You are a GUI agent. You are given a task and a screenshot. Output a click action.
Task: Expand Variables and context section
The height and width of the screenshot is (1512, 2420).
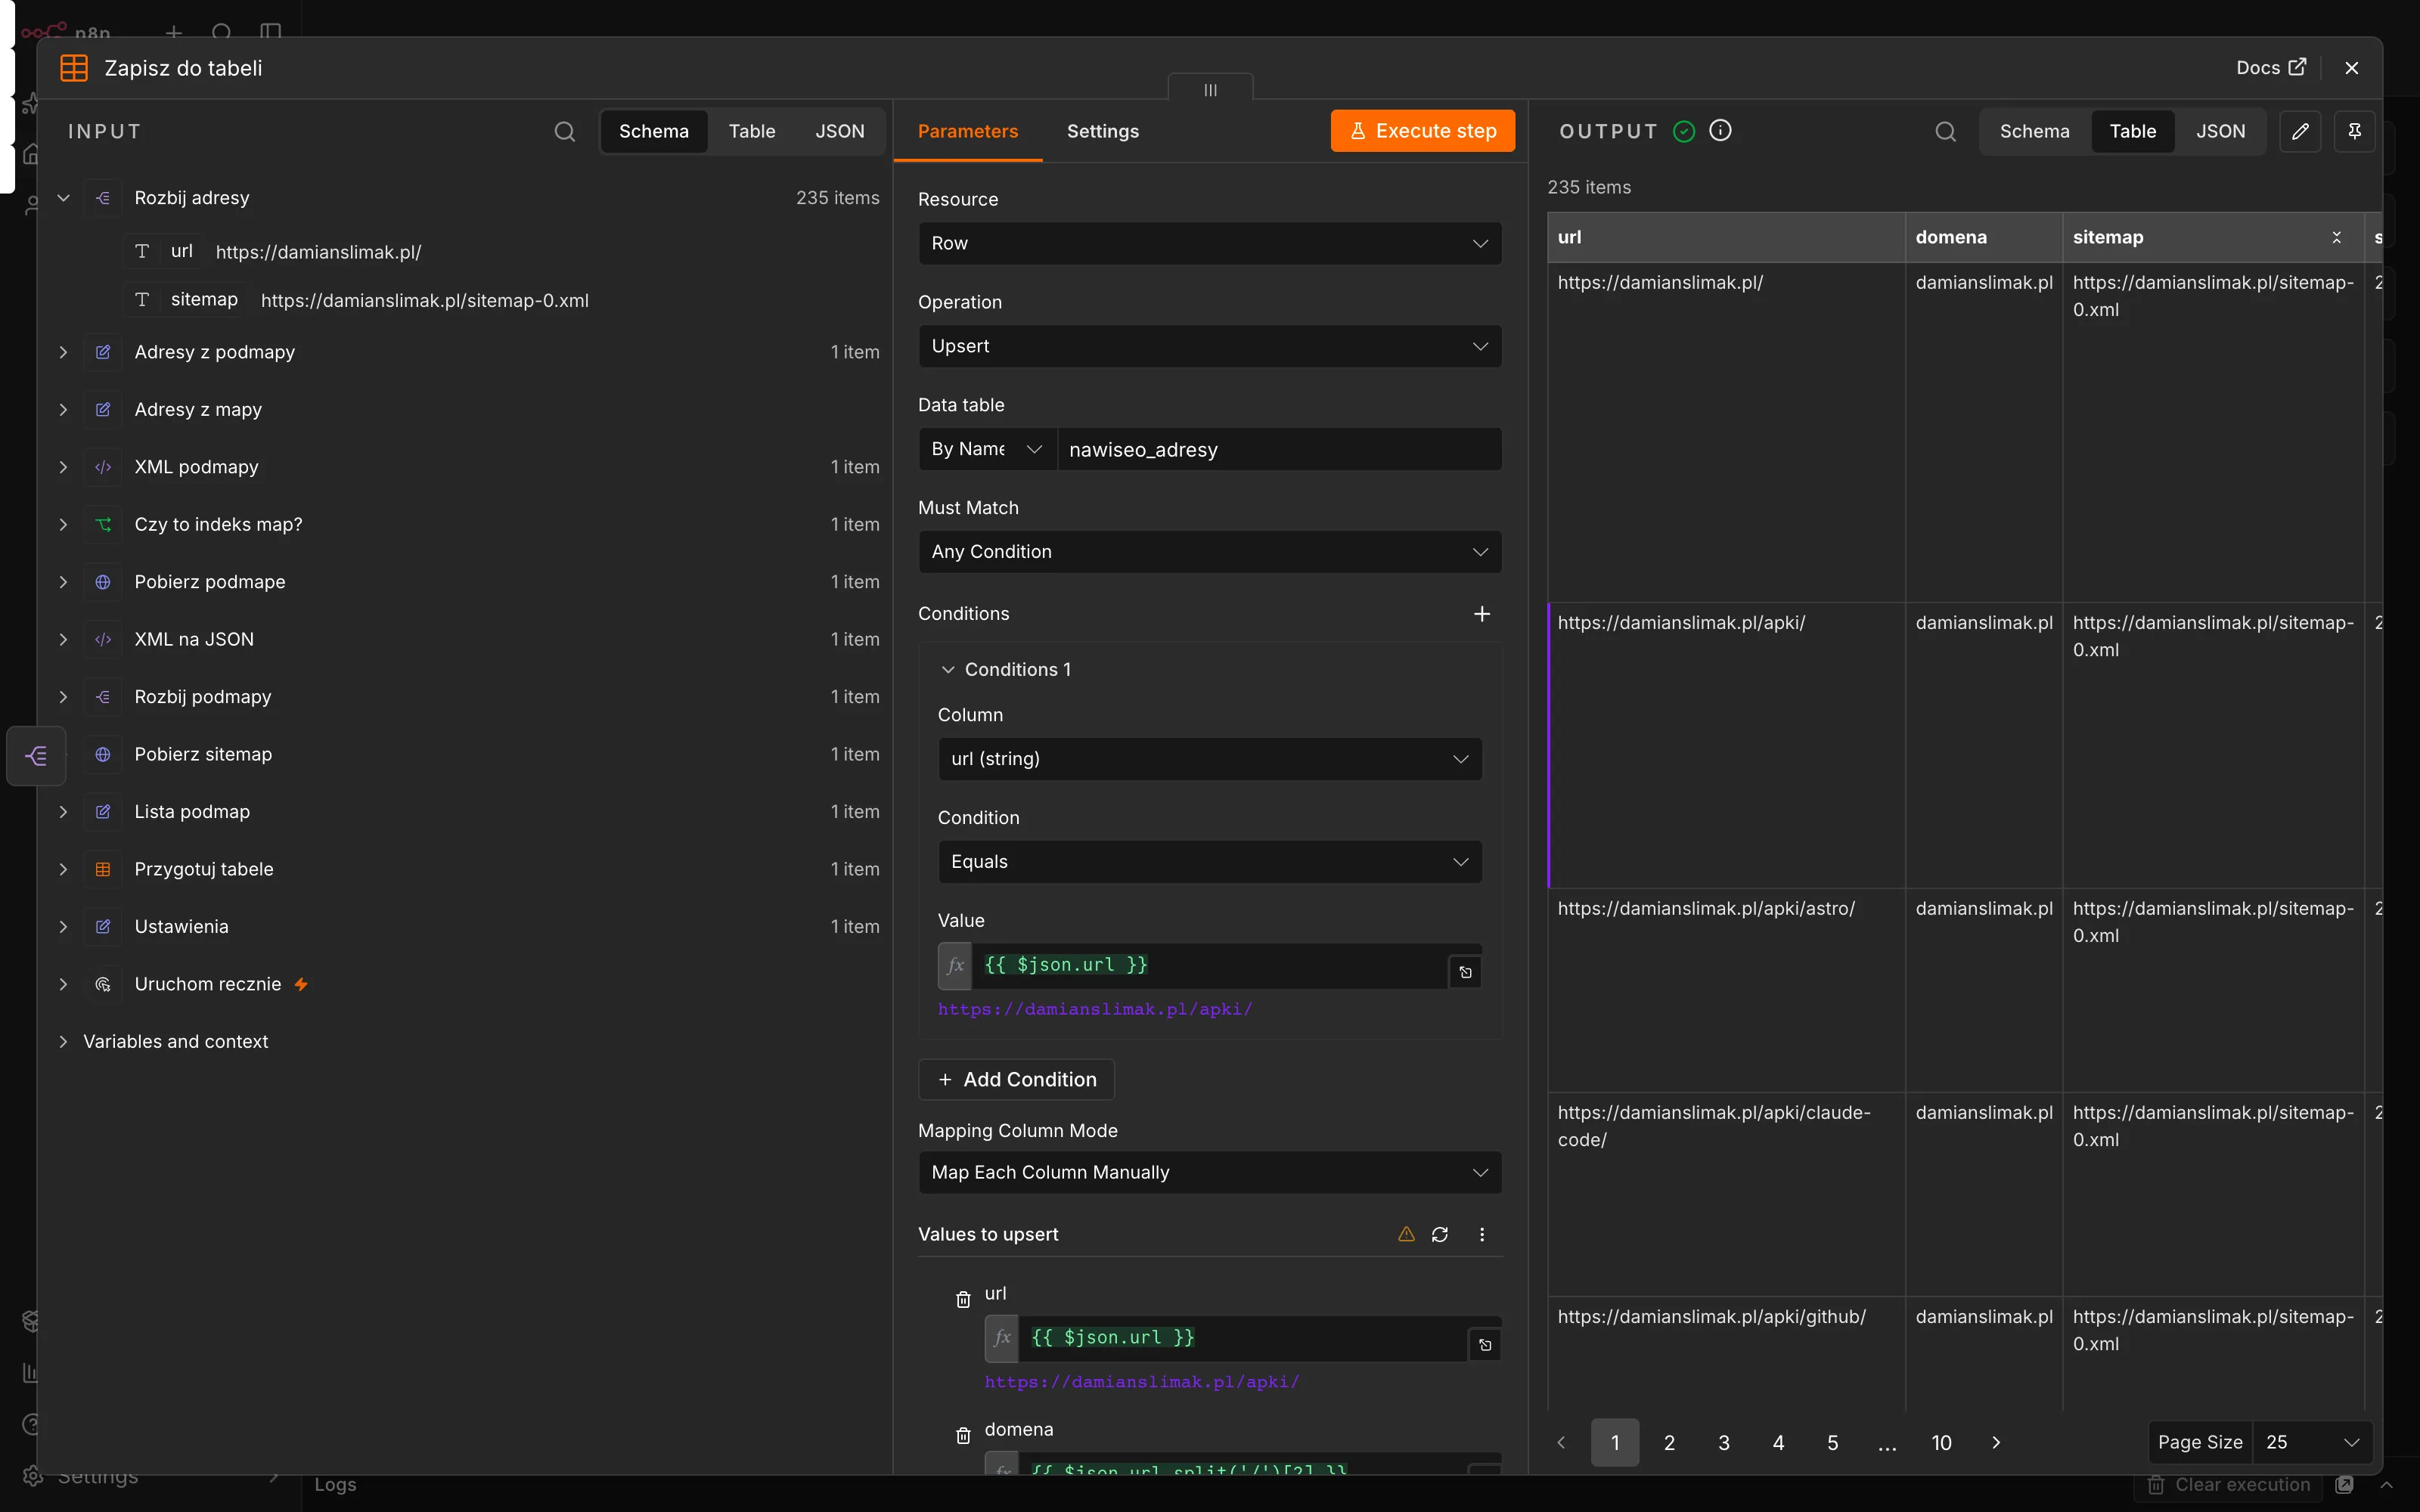[63, 1041]
